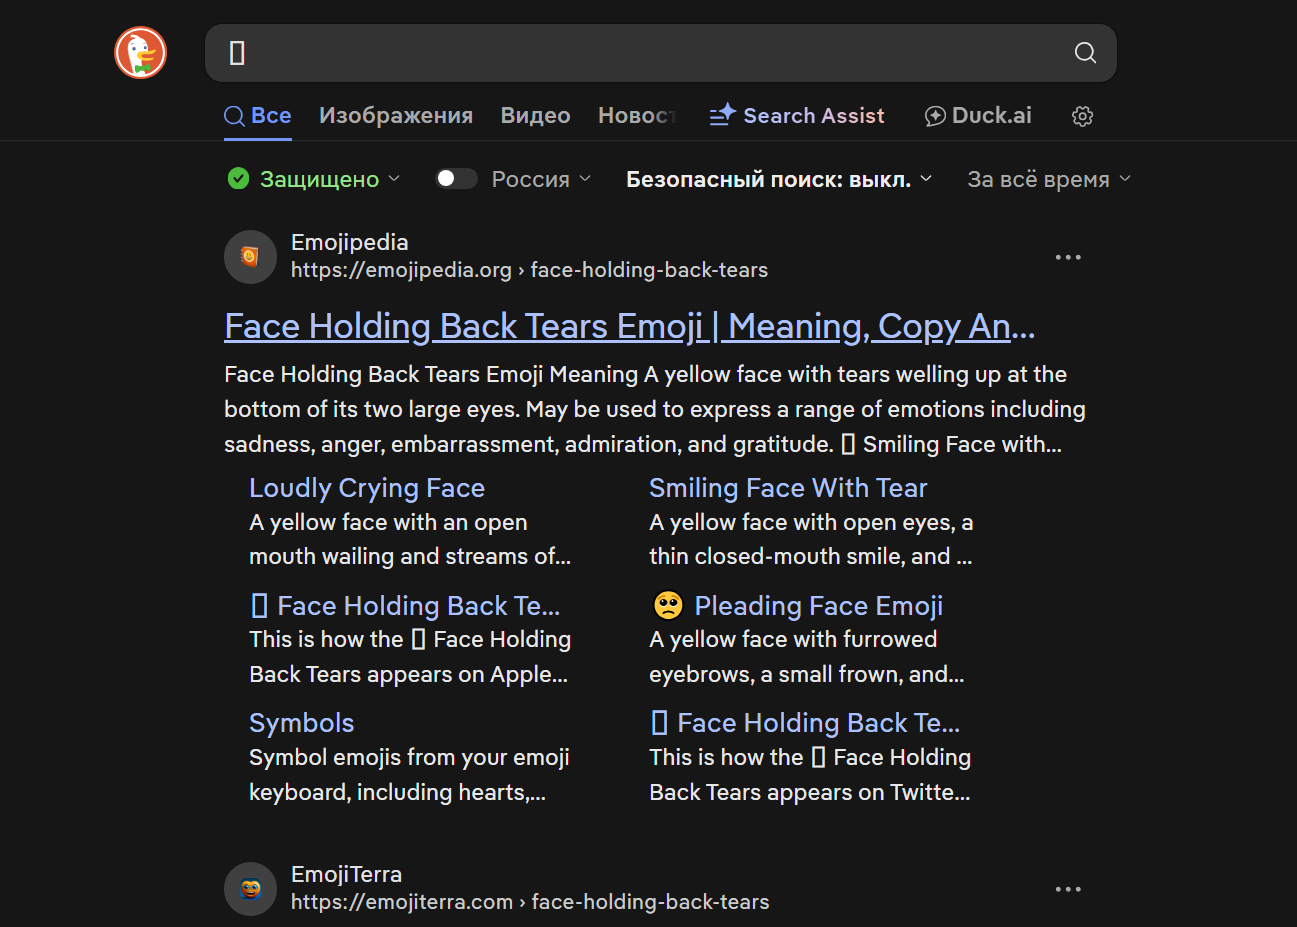Click the emojipedia.org face-holding-back-tears URL
The width and height of the screenshot is (1297, 927).
tap(530, 270)
